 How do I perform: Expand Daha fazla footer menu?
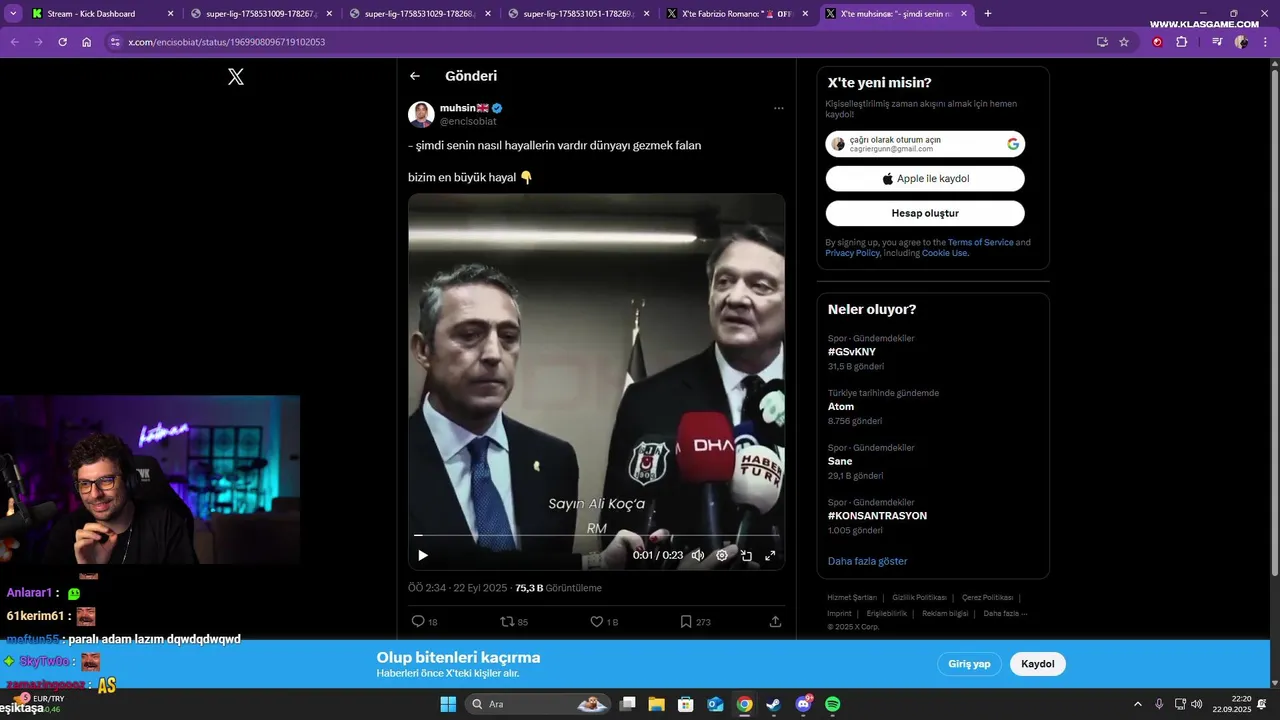tap(1005, 613)
